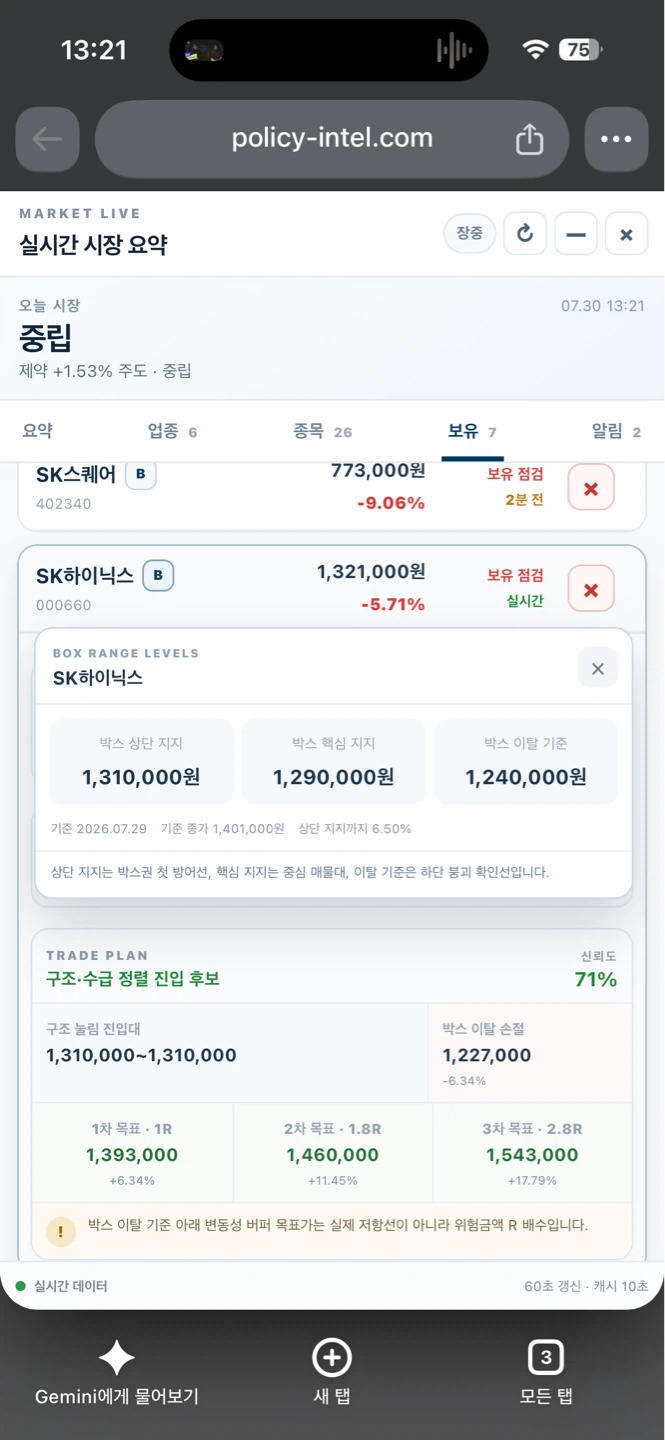The image size is (665, 1440).
Task: Tap the B badge next to SK스퀘어
Action: coord(140,475)
